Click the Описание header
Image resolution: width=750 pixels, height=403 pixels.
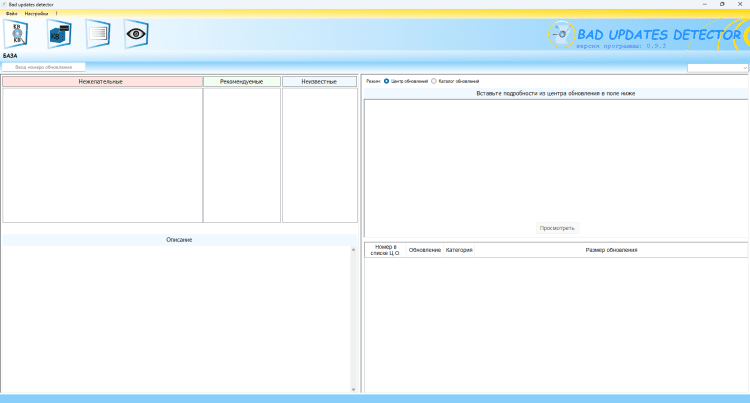point(179,240)
